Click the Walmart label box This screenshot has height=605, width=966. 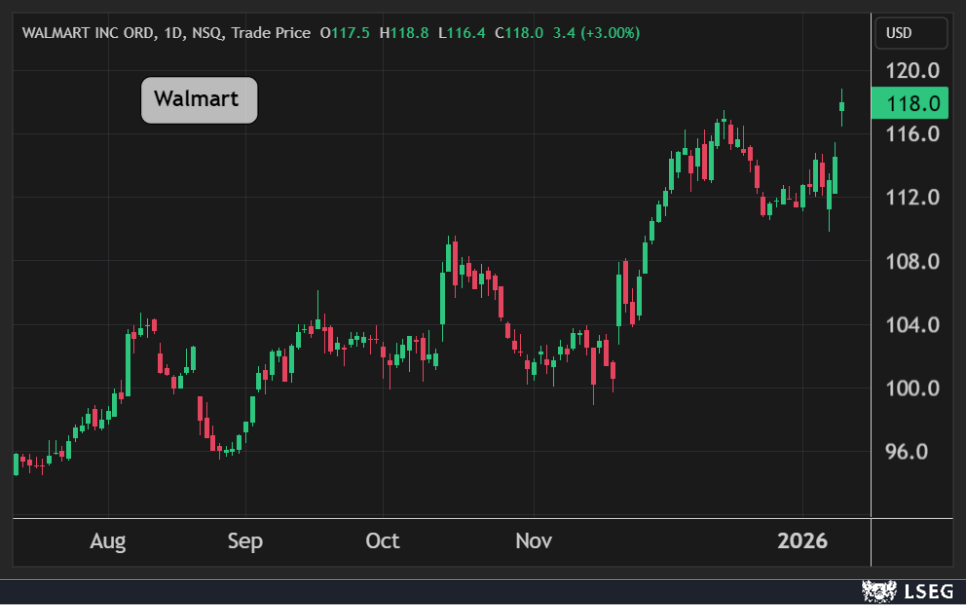tap(198, 100)
